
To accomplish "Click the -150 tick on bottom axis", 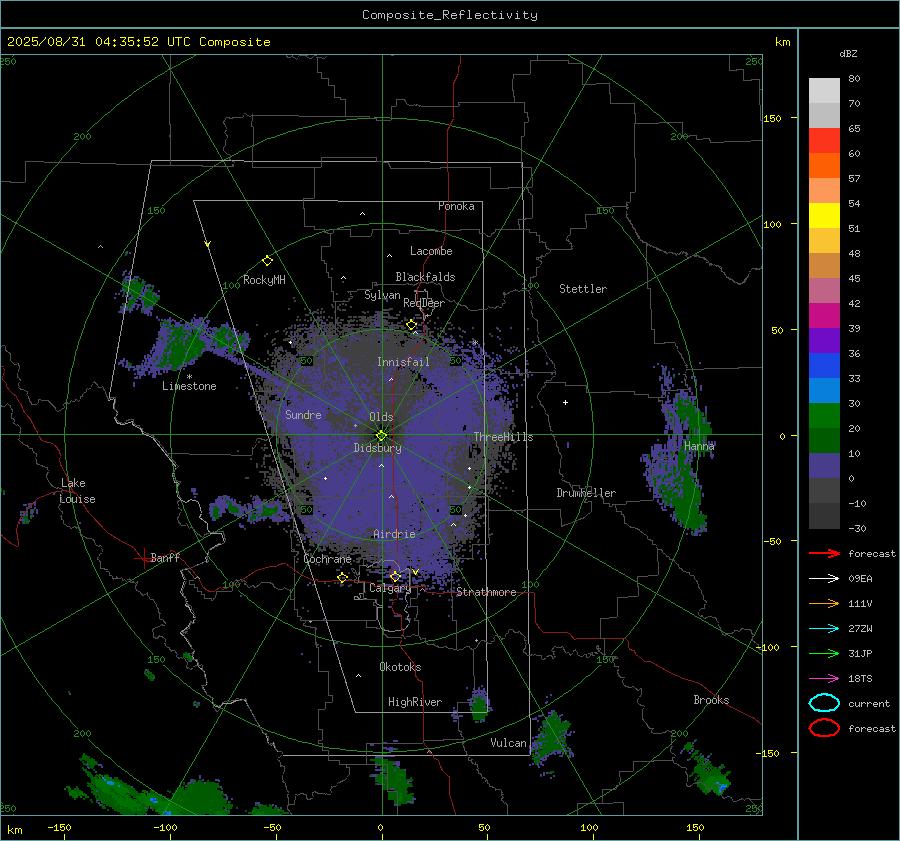I will click(x=59, y=827).
